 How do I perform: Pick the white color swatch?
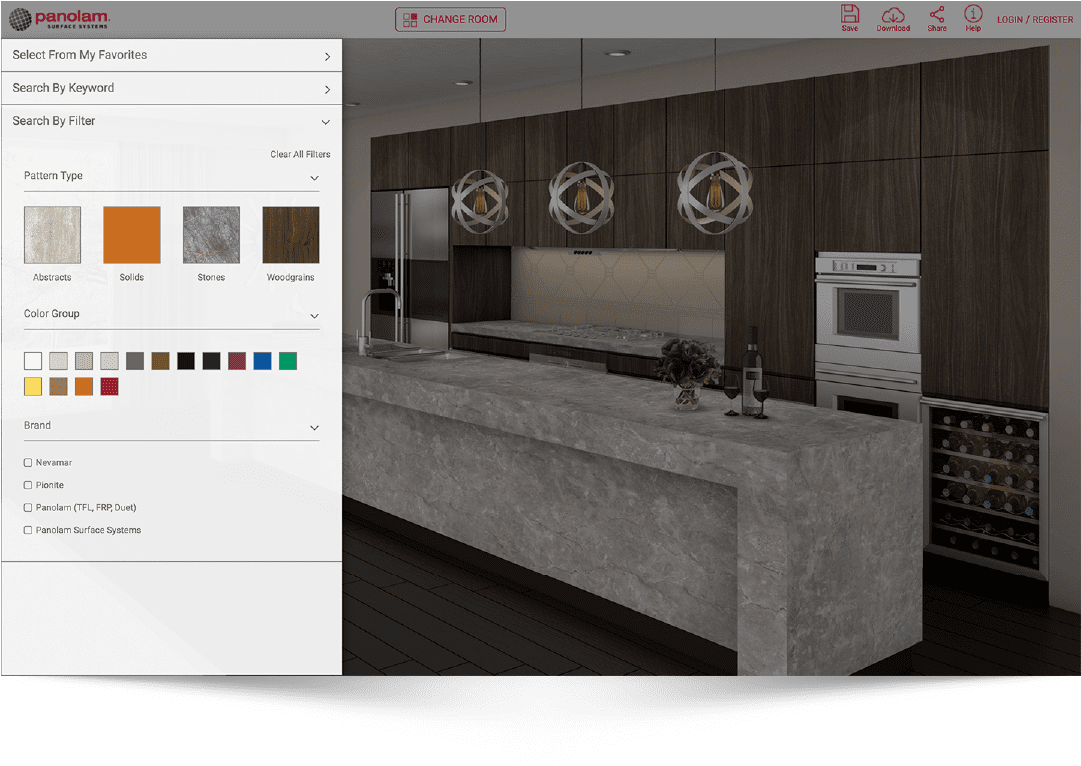(x=33, y=361)
